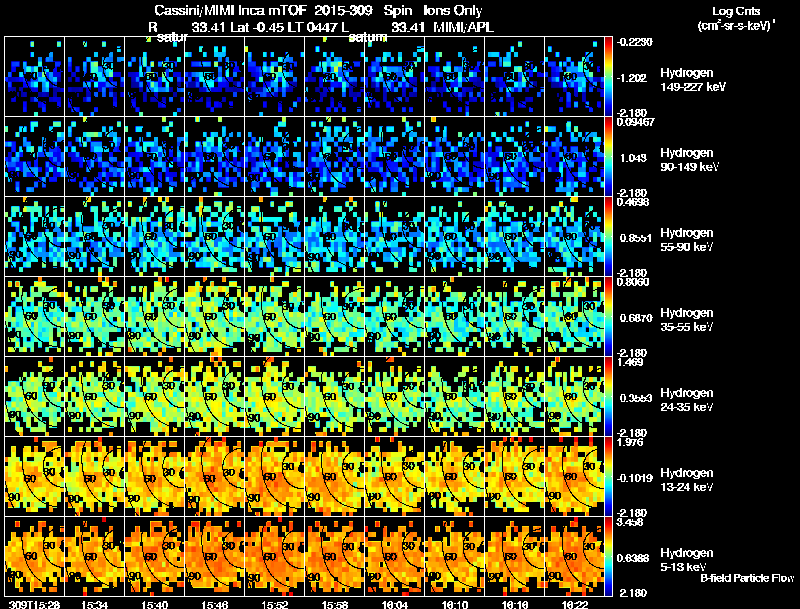
Task: Click the 'B-field Particle Flow' caption
Action: (747, 578)
